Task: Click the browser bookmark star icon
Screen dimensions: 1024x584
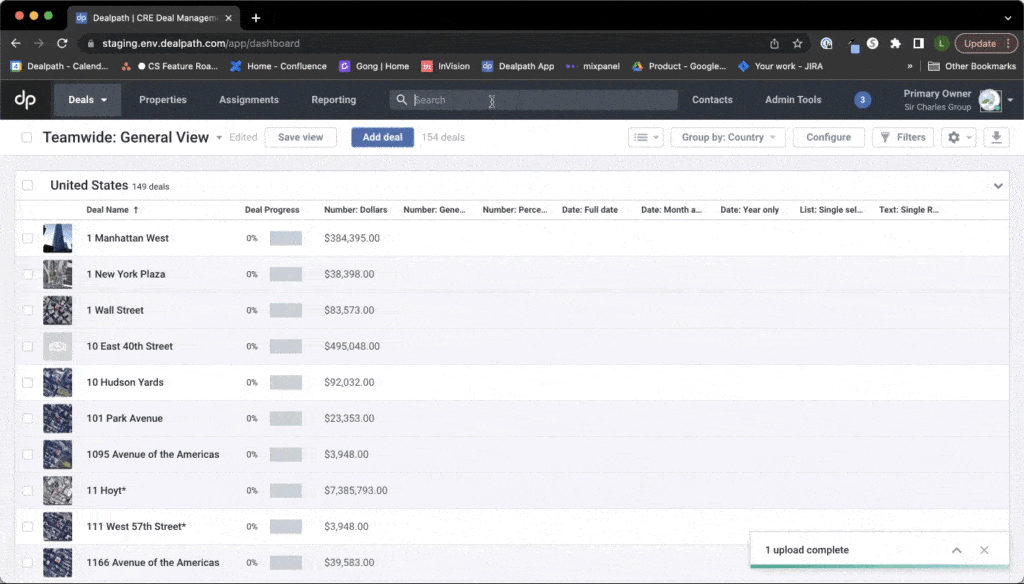Action: (797, 43)
